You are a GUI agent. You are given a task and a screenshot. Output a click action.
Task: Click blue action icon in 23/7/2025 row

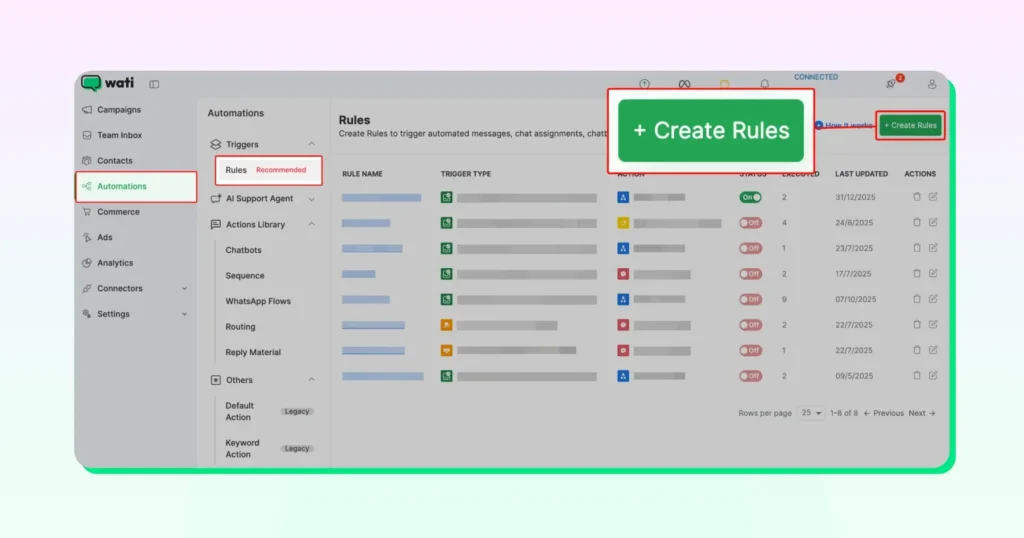(623, 248)
